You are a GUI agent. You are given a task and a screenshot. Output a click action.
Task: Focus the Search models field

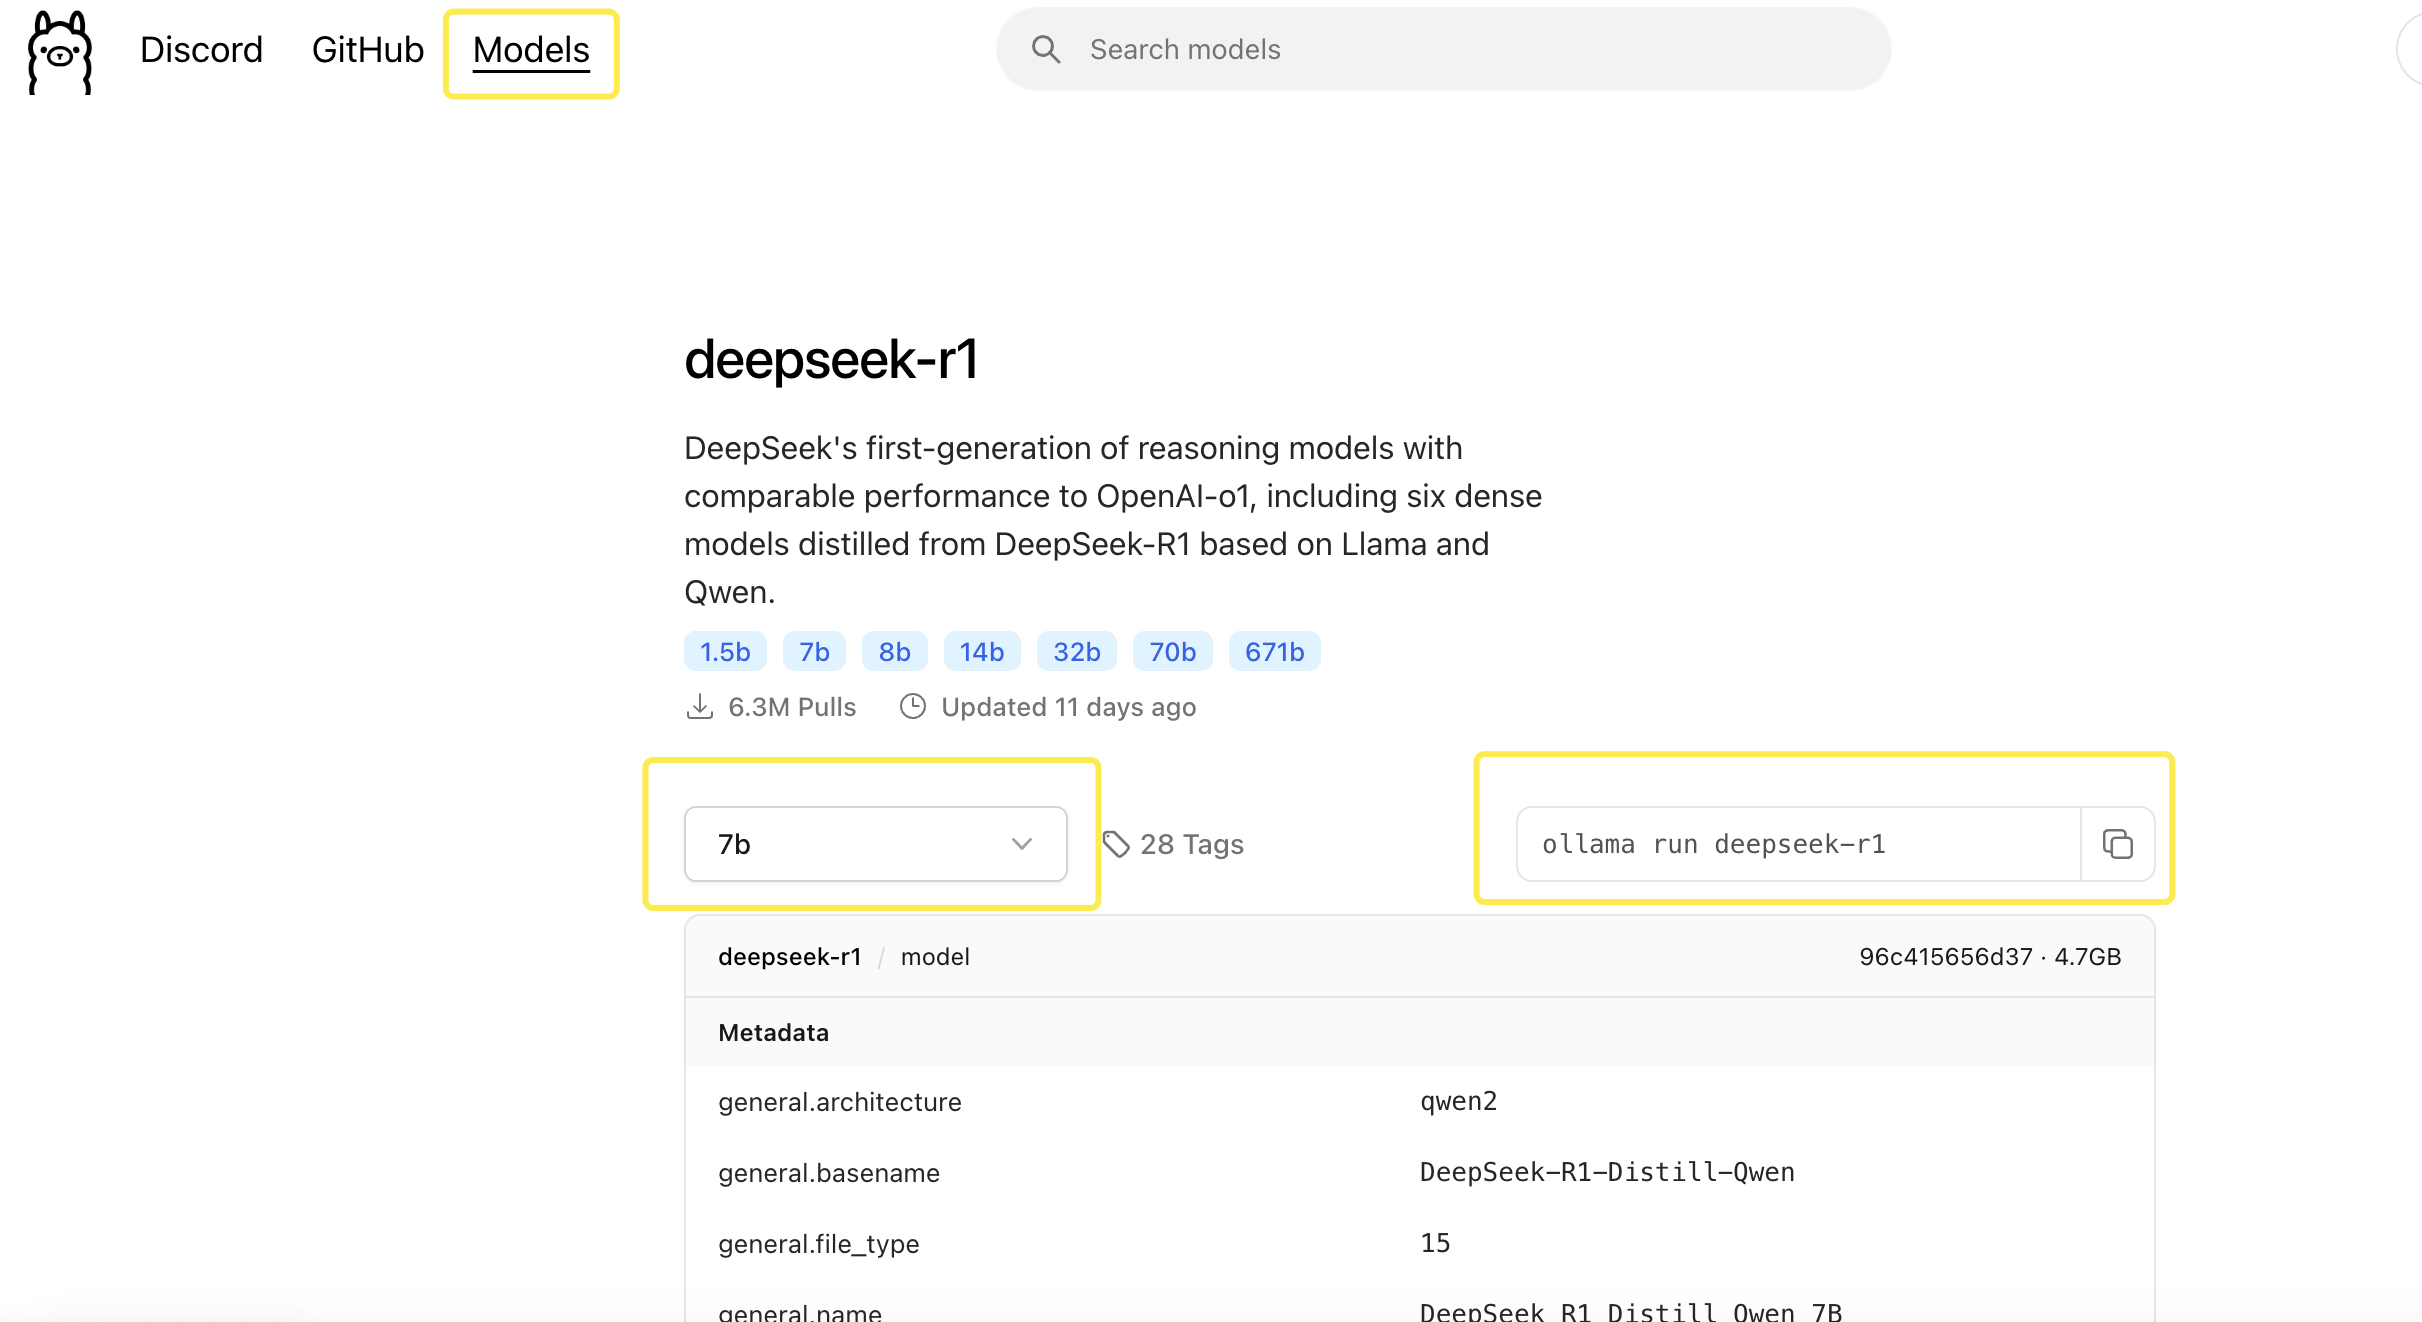tap(1460, 49)
